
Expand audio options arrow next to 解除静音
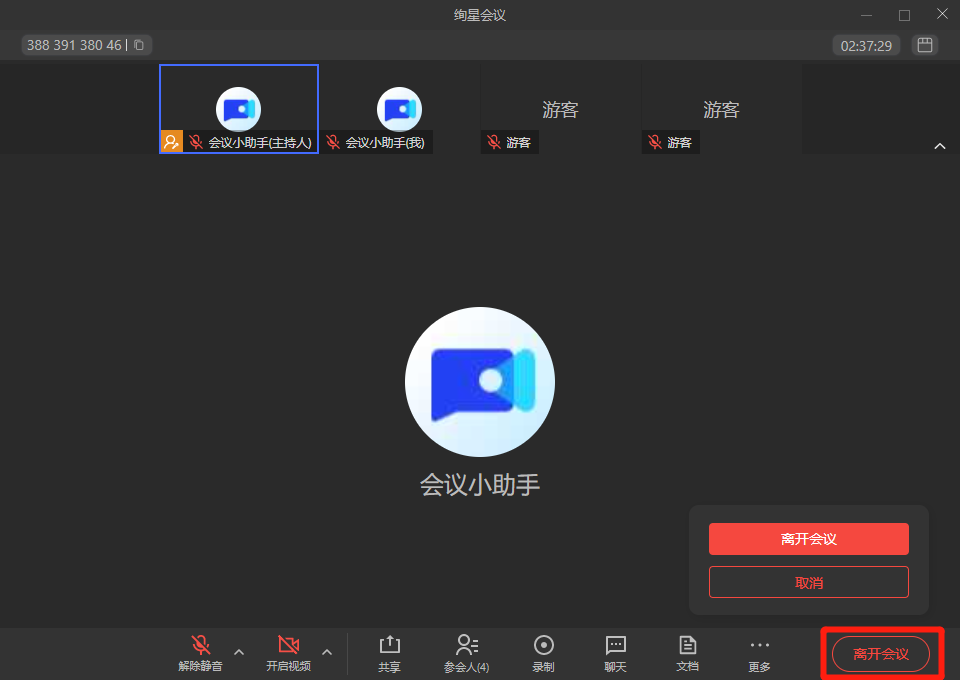tap(239, 652)
